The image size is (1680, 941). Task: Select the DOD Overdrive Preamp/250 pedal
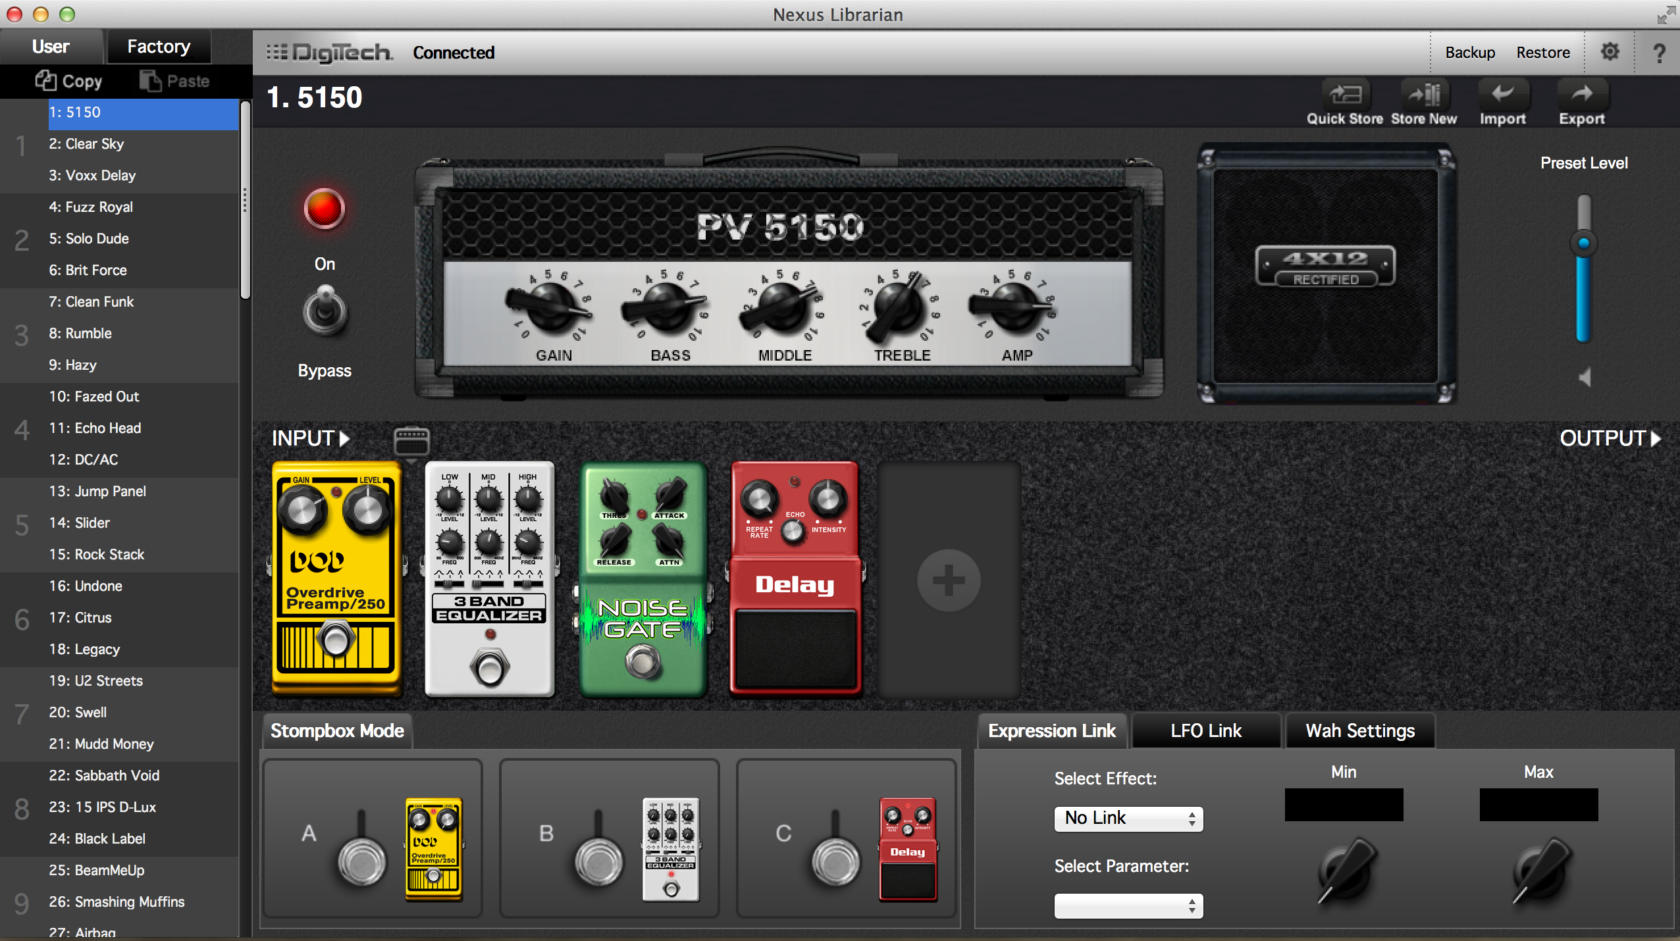tap(336, 578)
